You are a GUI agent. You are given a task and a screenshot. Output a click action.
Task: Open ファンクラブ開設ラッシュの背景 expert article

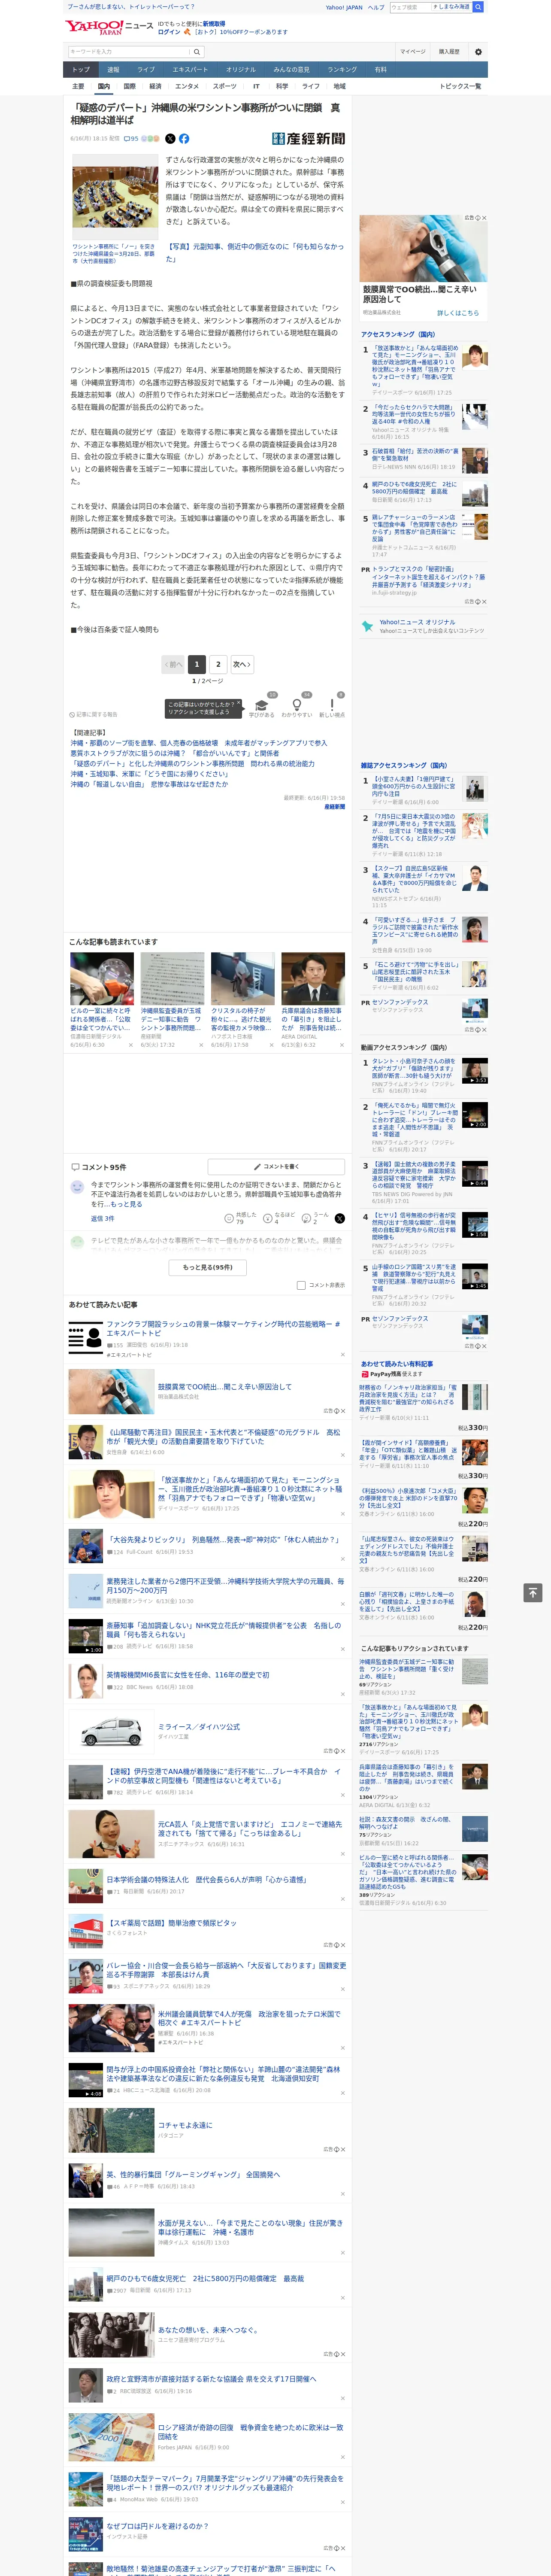pyautogui.click(x=223, y=1328)
